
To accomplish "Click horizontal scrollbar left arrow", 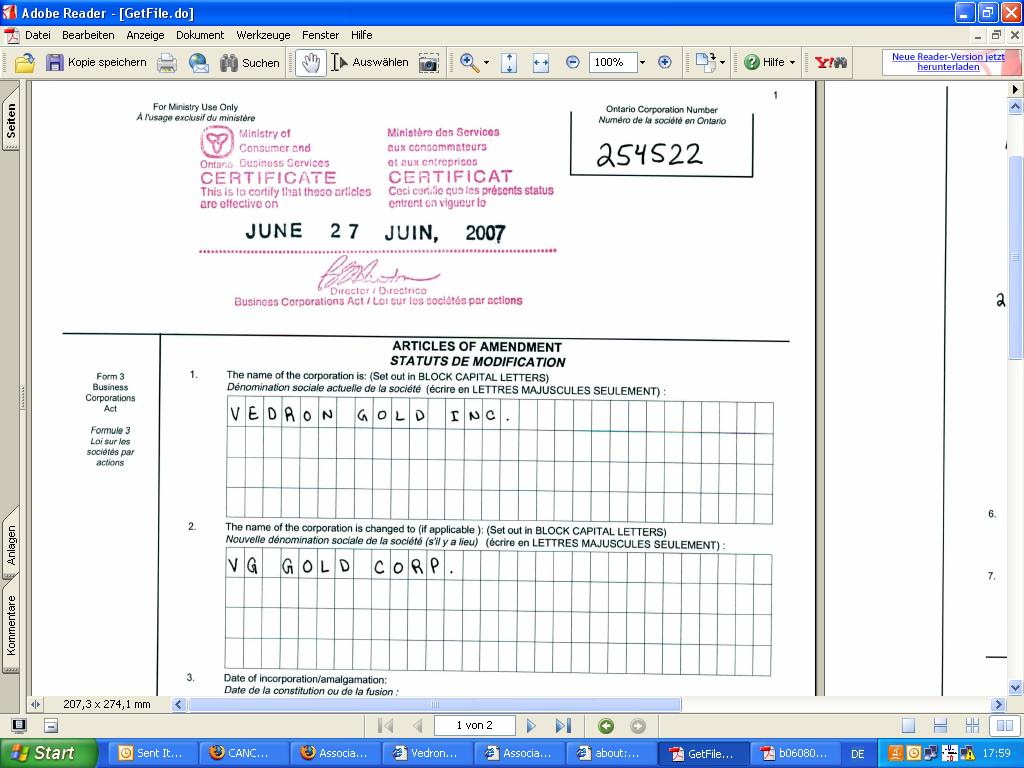I will pyautogui.click(x=179, y=705).
